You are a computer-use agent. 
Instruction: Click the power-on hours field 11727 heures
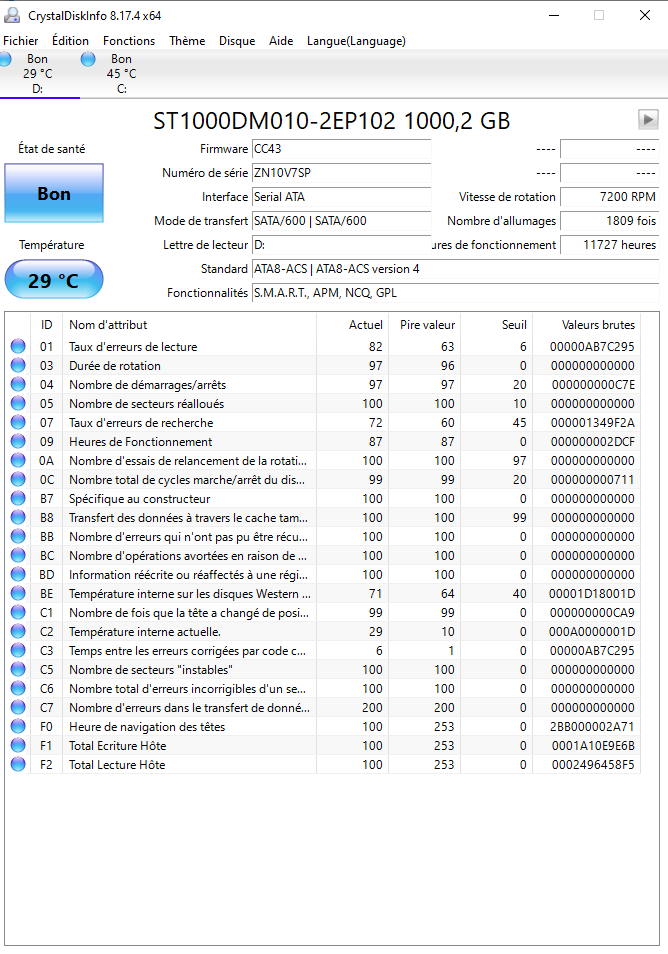[x=610, y=245]
